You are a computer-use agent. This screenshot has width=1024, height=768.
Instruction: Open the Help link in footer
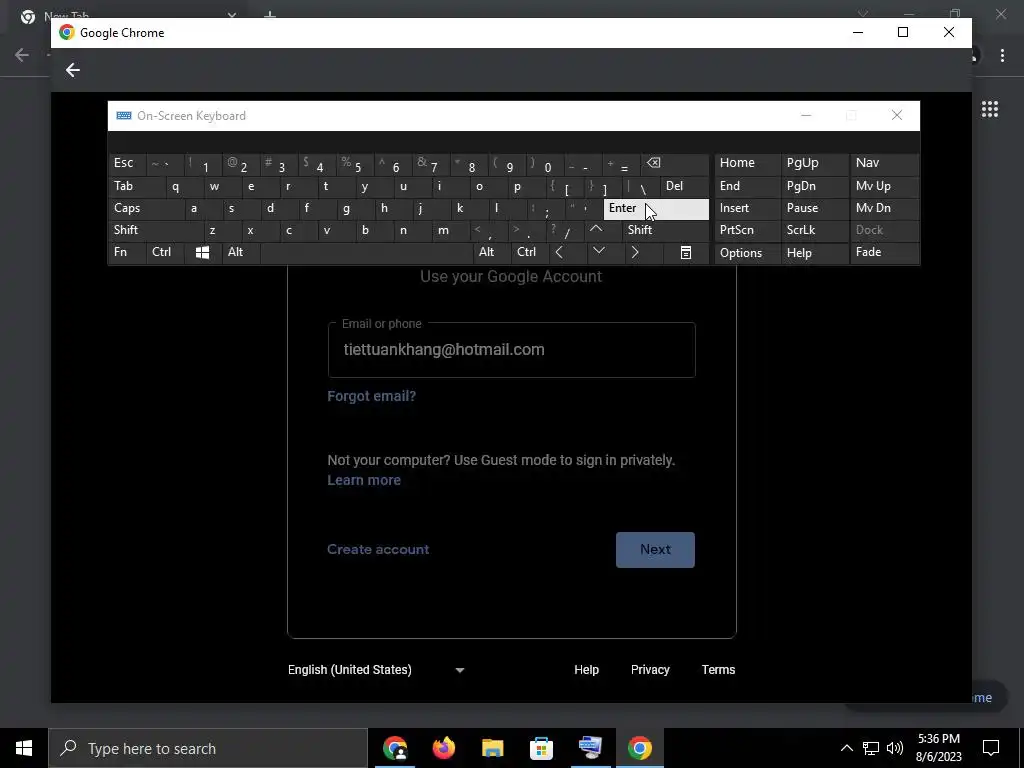click(x=586, y=670)
